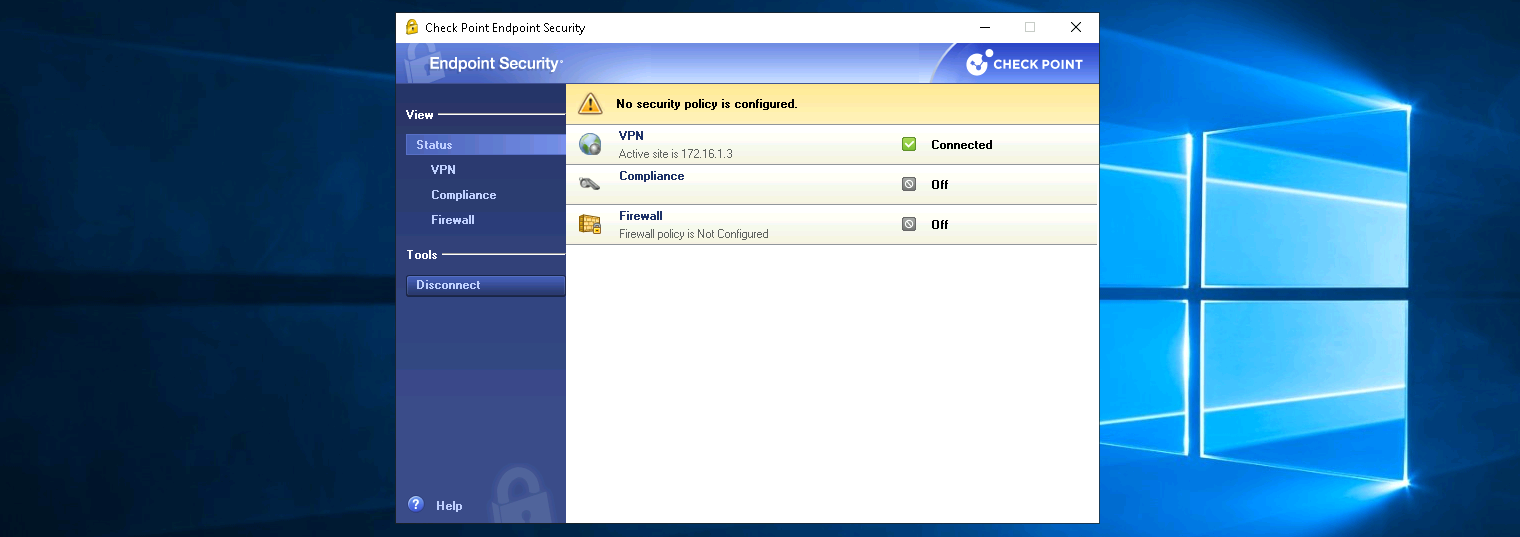1520x537 pixels.
Task: Click the Compliance heading in status list
Action: pyautogui.click(x=651, y=176)
